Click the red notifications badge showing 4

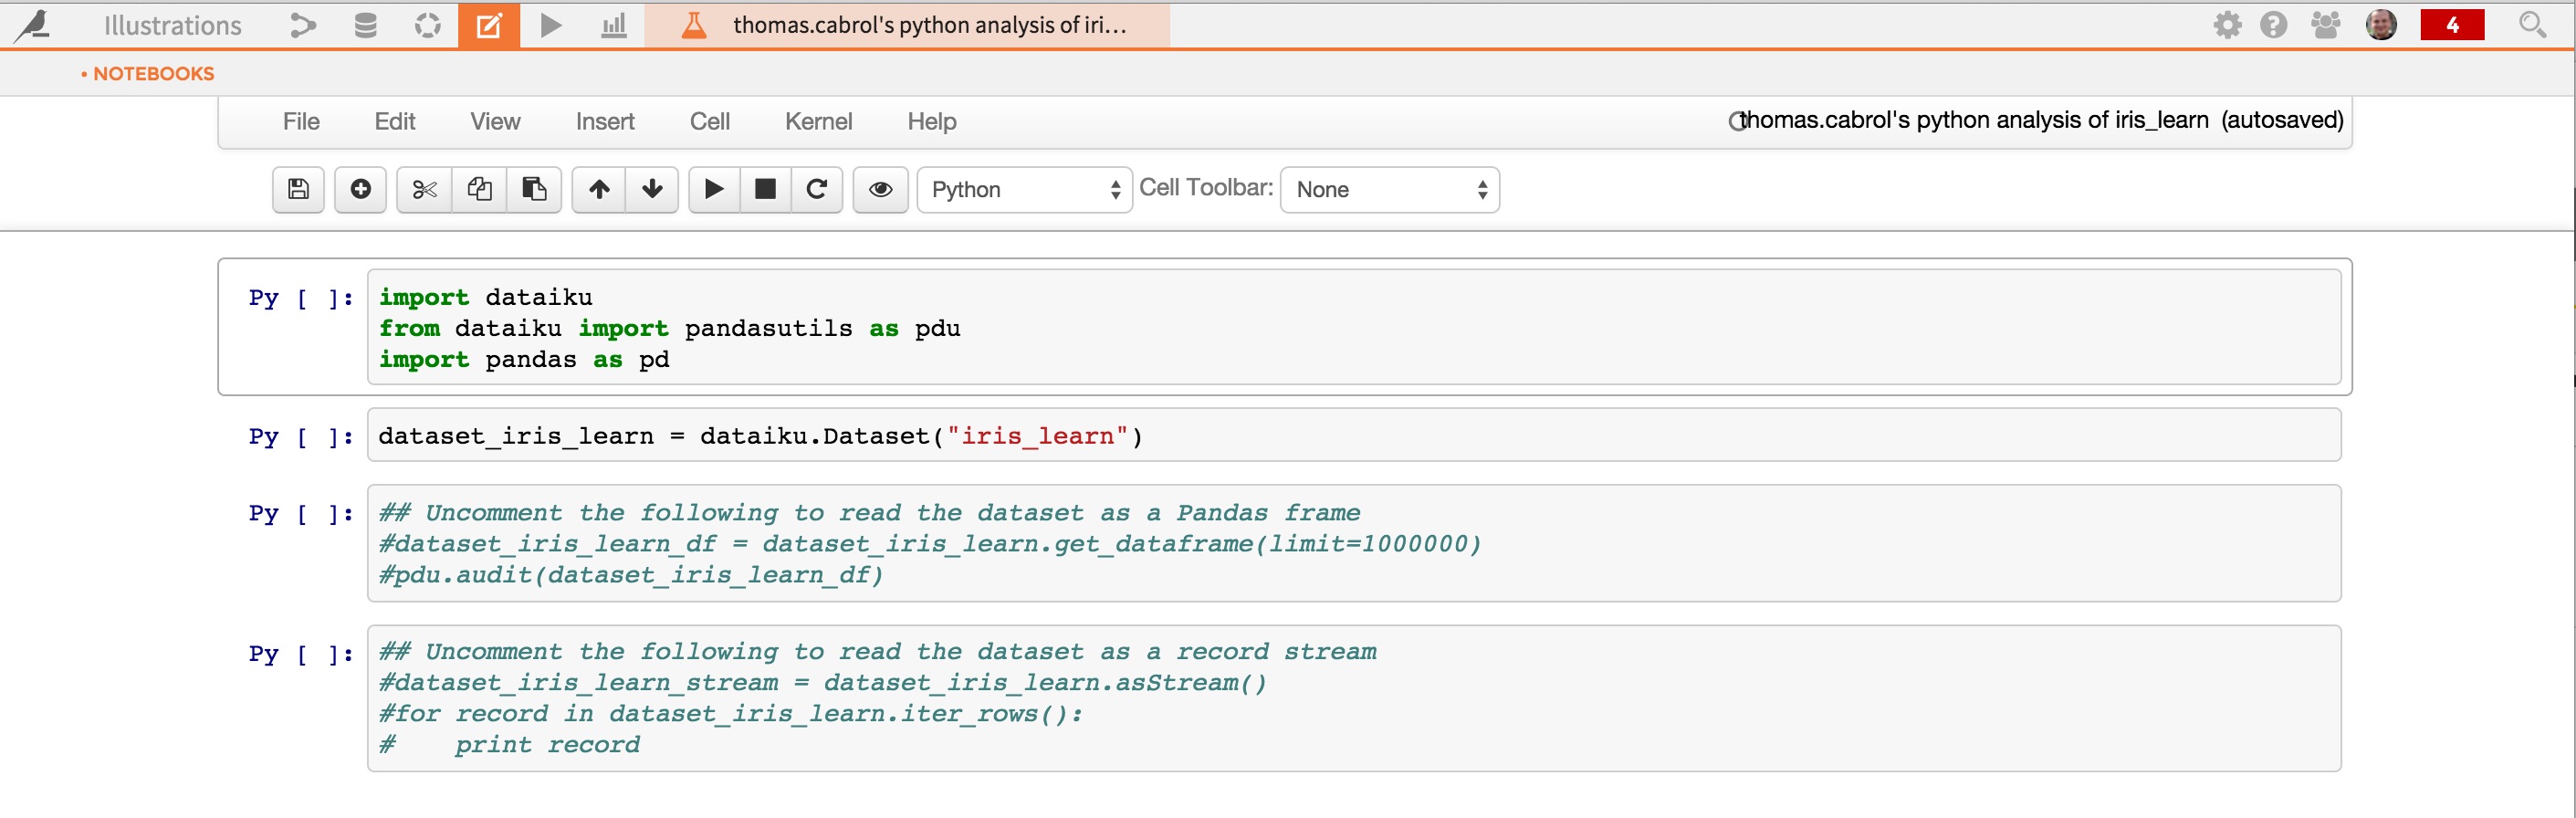tap(2452, 25)
